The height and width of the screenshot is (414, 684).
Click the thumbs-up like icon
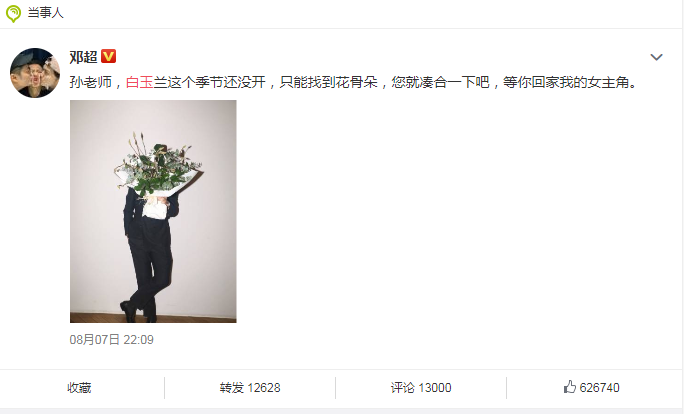[569, 387]
